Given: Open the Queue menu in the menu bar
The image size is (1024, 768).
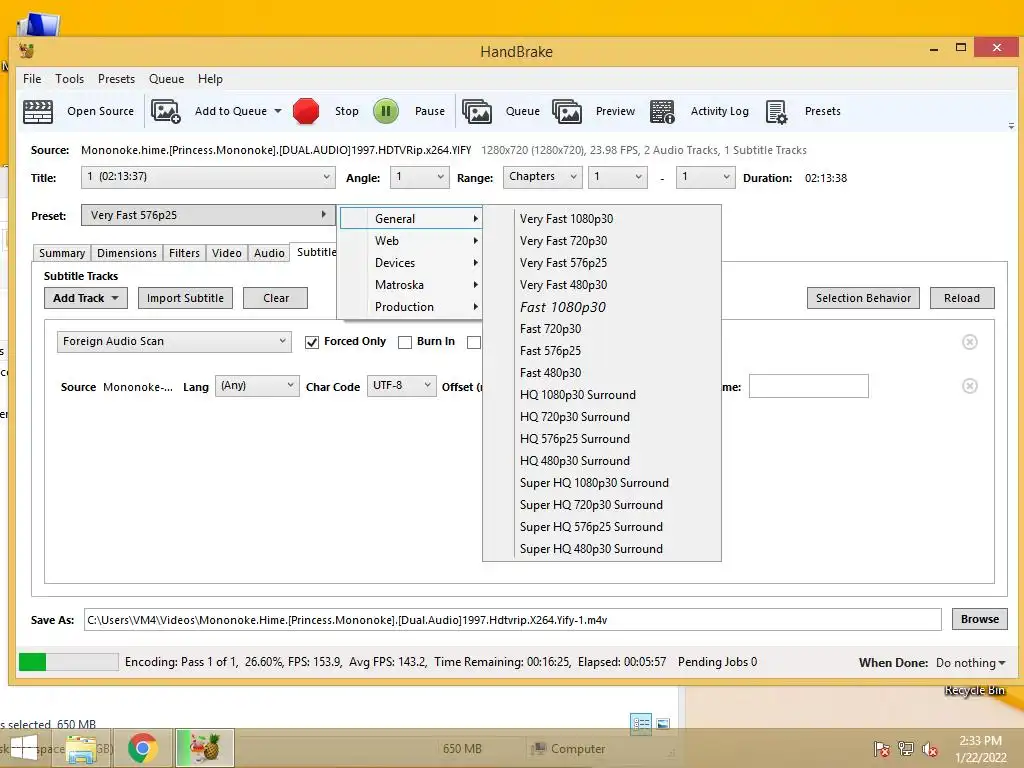Looking at the screenshot, I should click(167, 79).
